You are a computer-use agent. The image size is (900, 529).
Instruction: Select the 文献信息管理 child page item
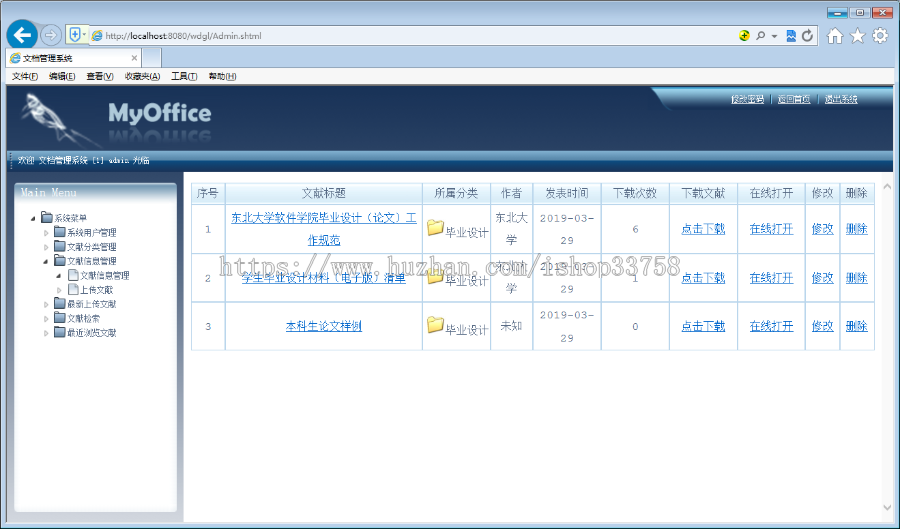pos(104,275)
